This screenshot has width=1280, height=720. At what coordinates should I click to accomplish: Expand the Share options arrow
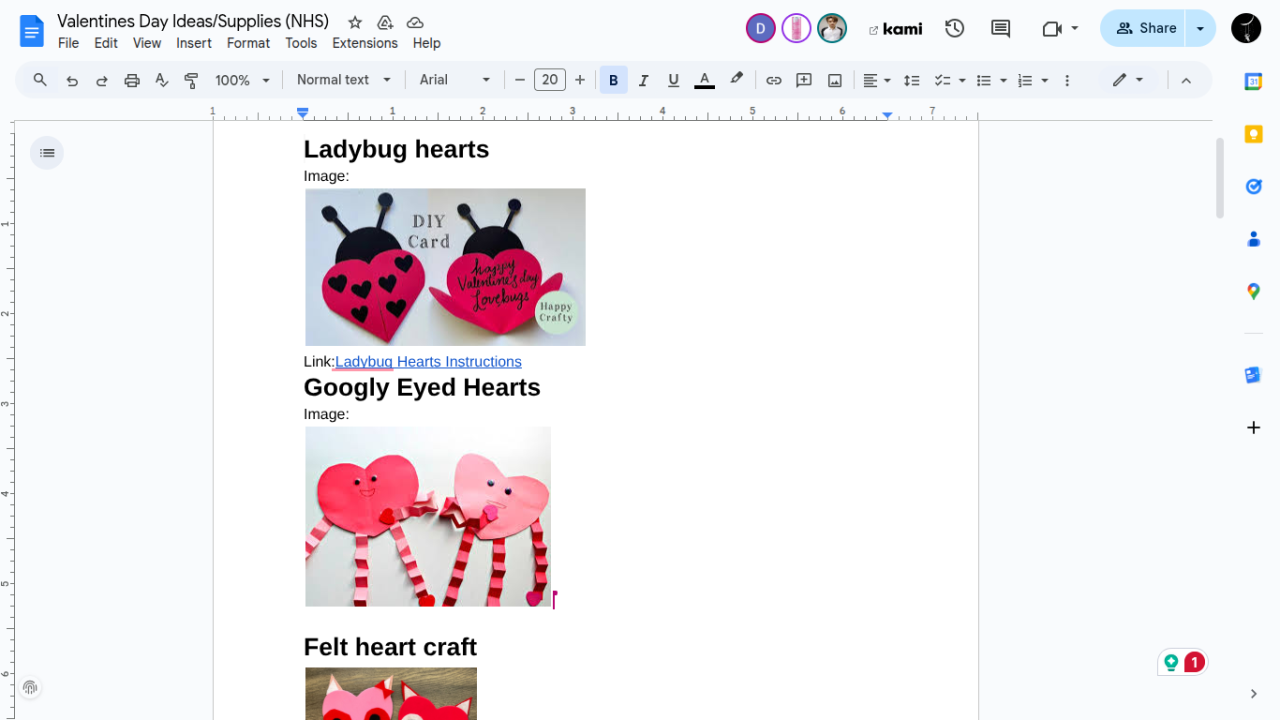1200,28
